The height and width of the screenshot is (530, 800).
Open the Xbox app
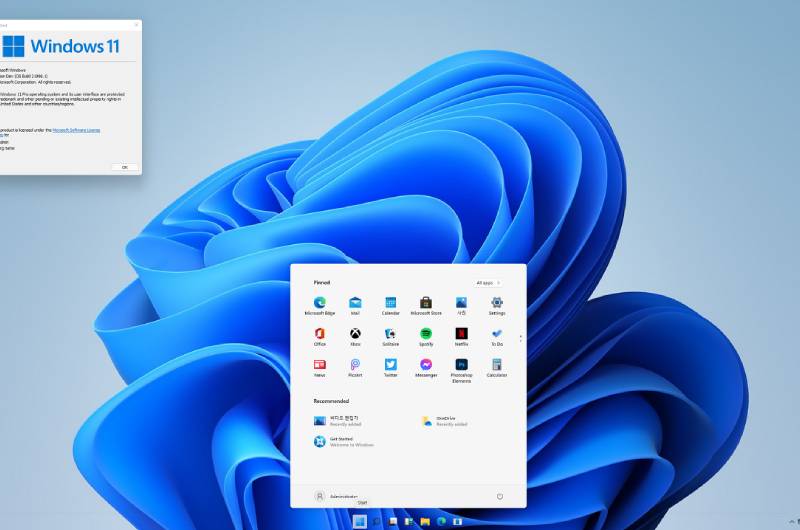point(355,337)
